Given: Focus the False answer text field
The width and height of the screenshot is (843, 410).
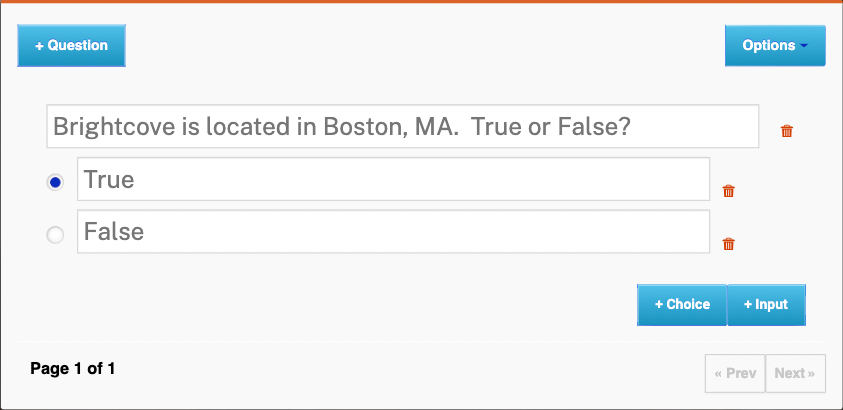Looking at the screenshot, I should pyautogui.click(x=393, y=231).
